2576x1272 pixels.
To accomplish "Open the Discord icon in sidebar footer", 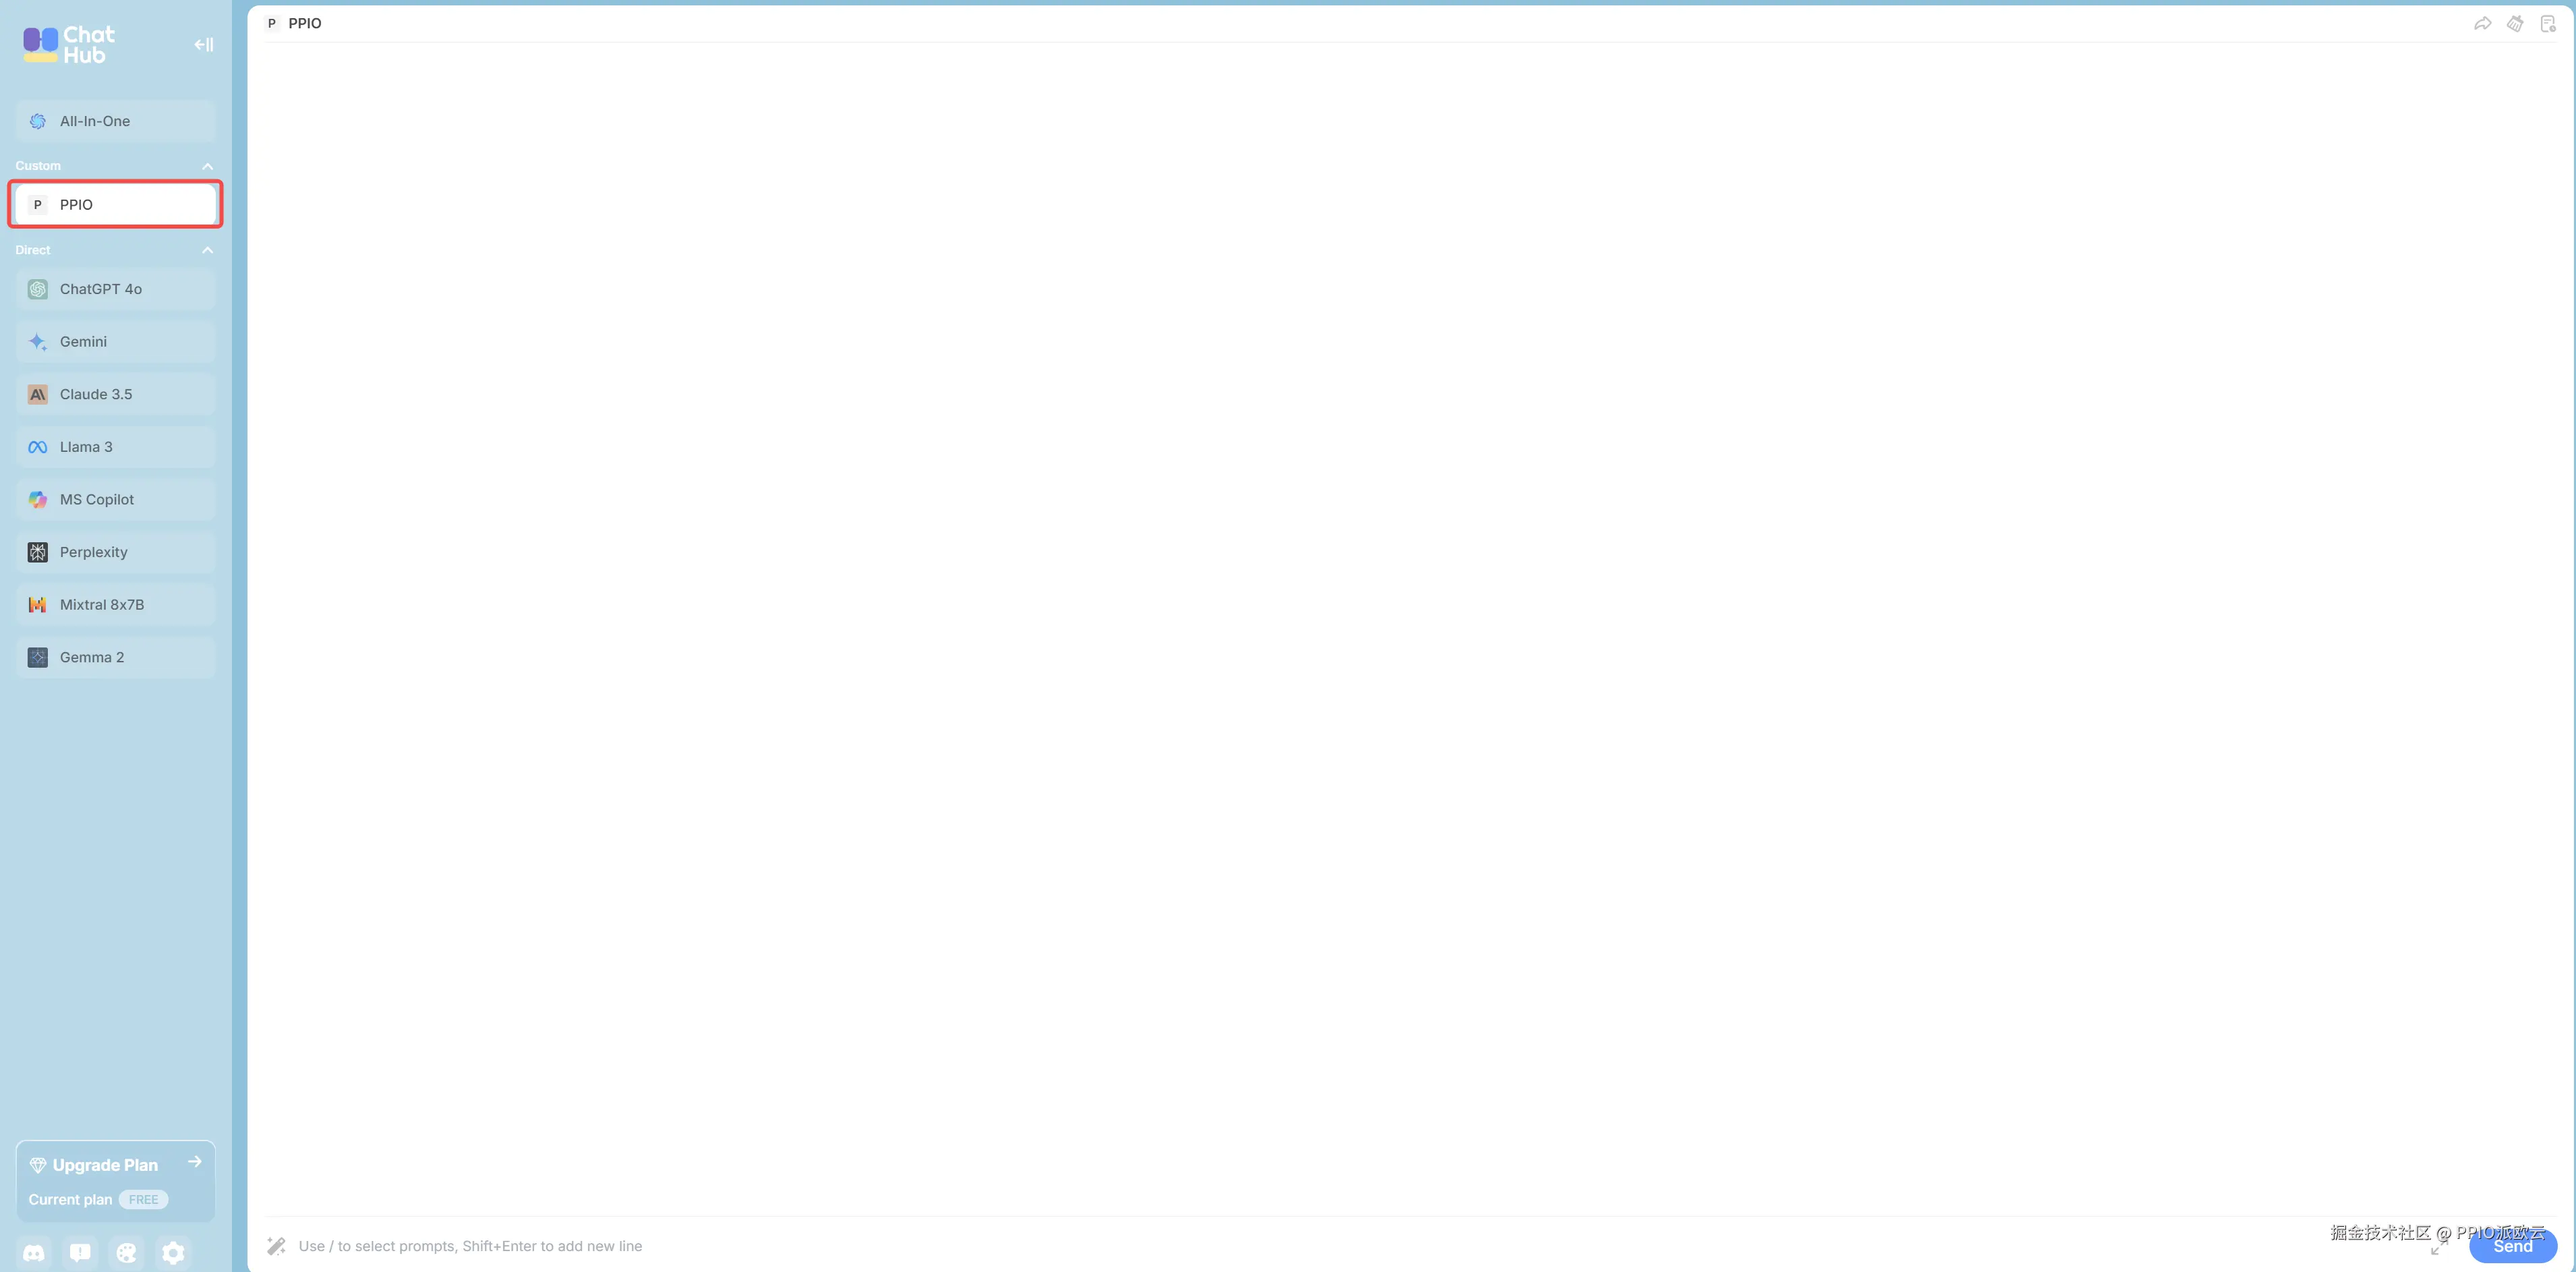I will (x=34, y=1252).
